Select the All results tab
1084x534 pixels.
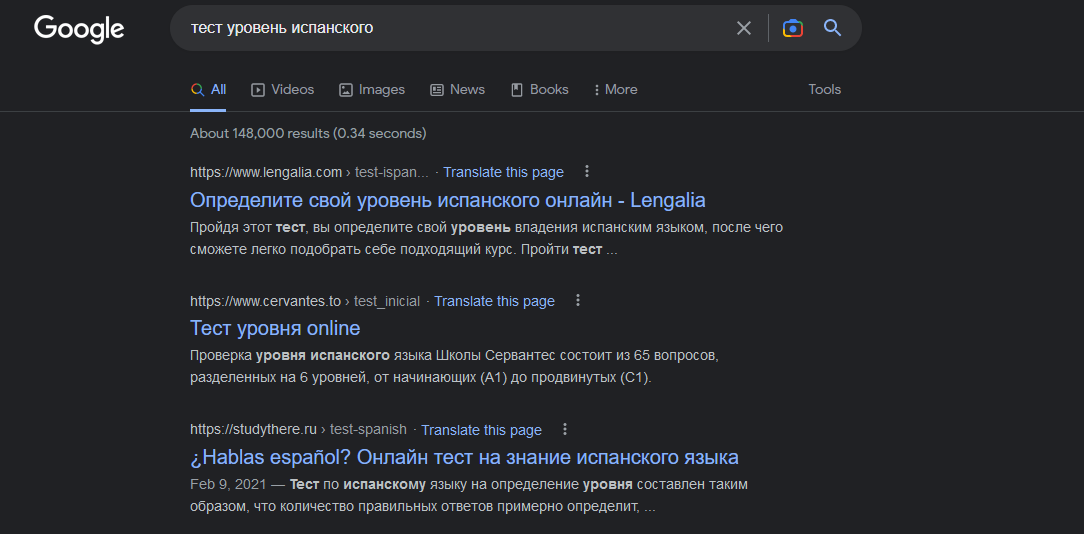208,90
